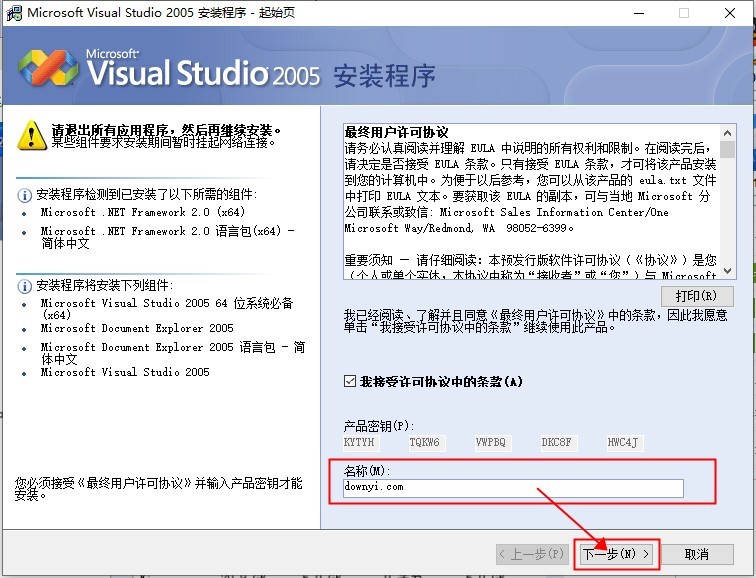Click the EULA scrollbar down arrow

coord(727,271)
